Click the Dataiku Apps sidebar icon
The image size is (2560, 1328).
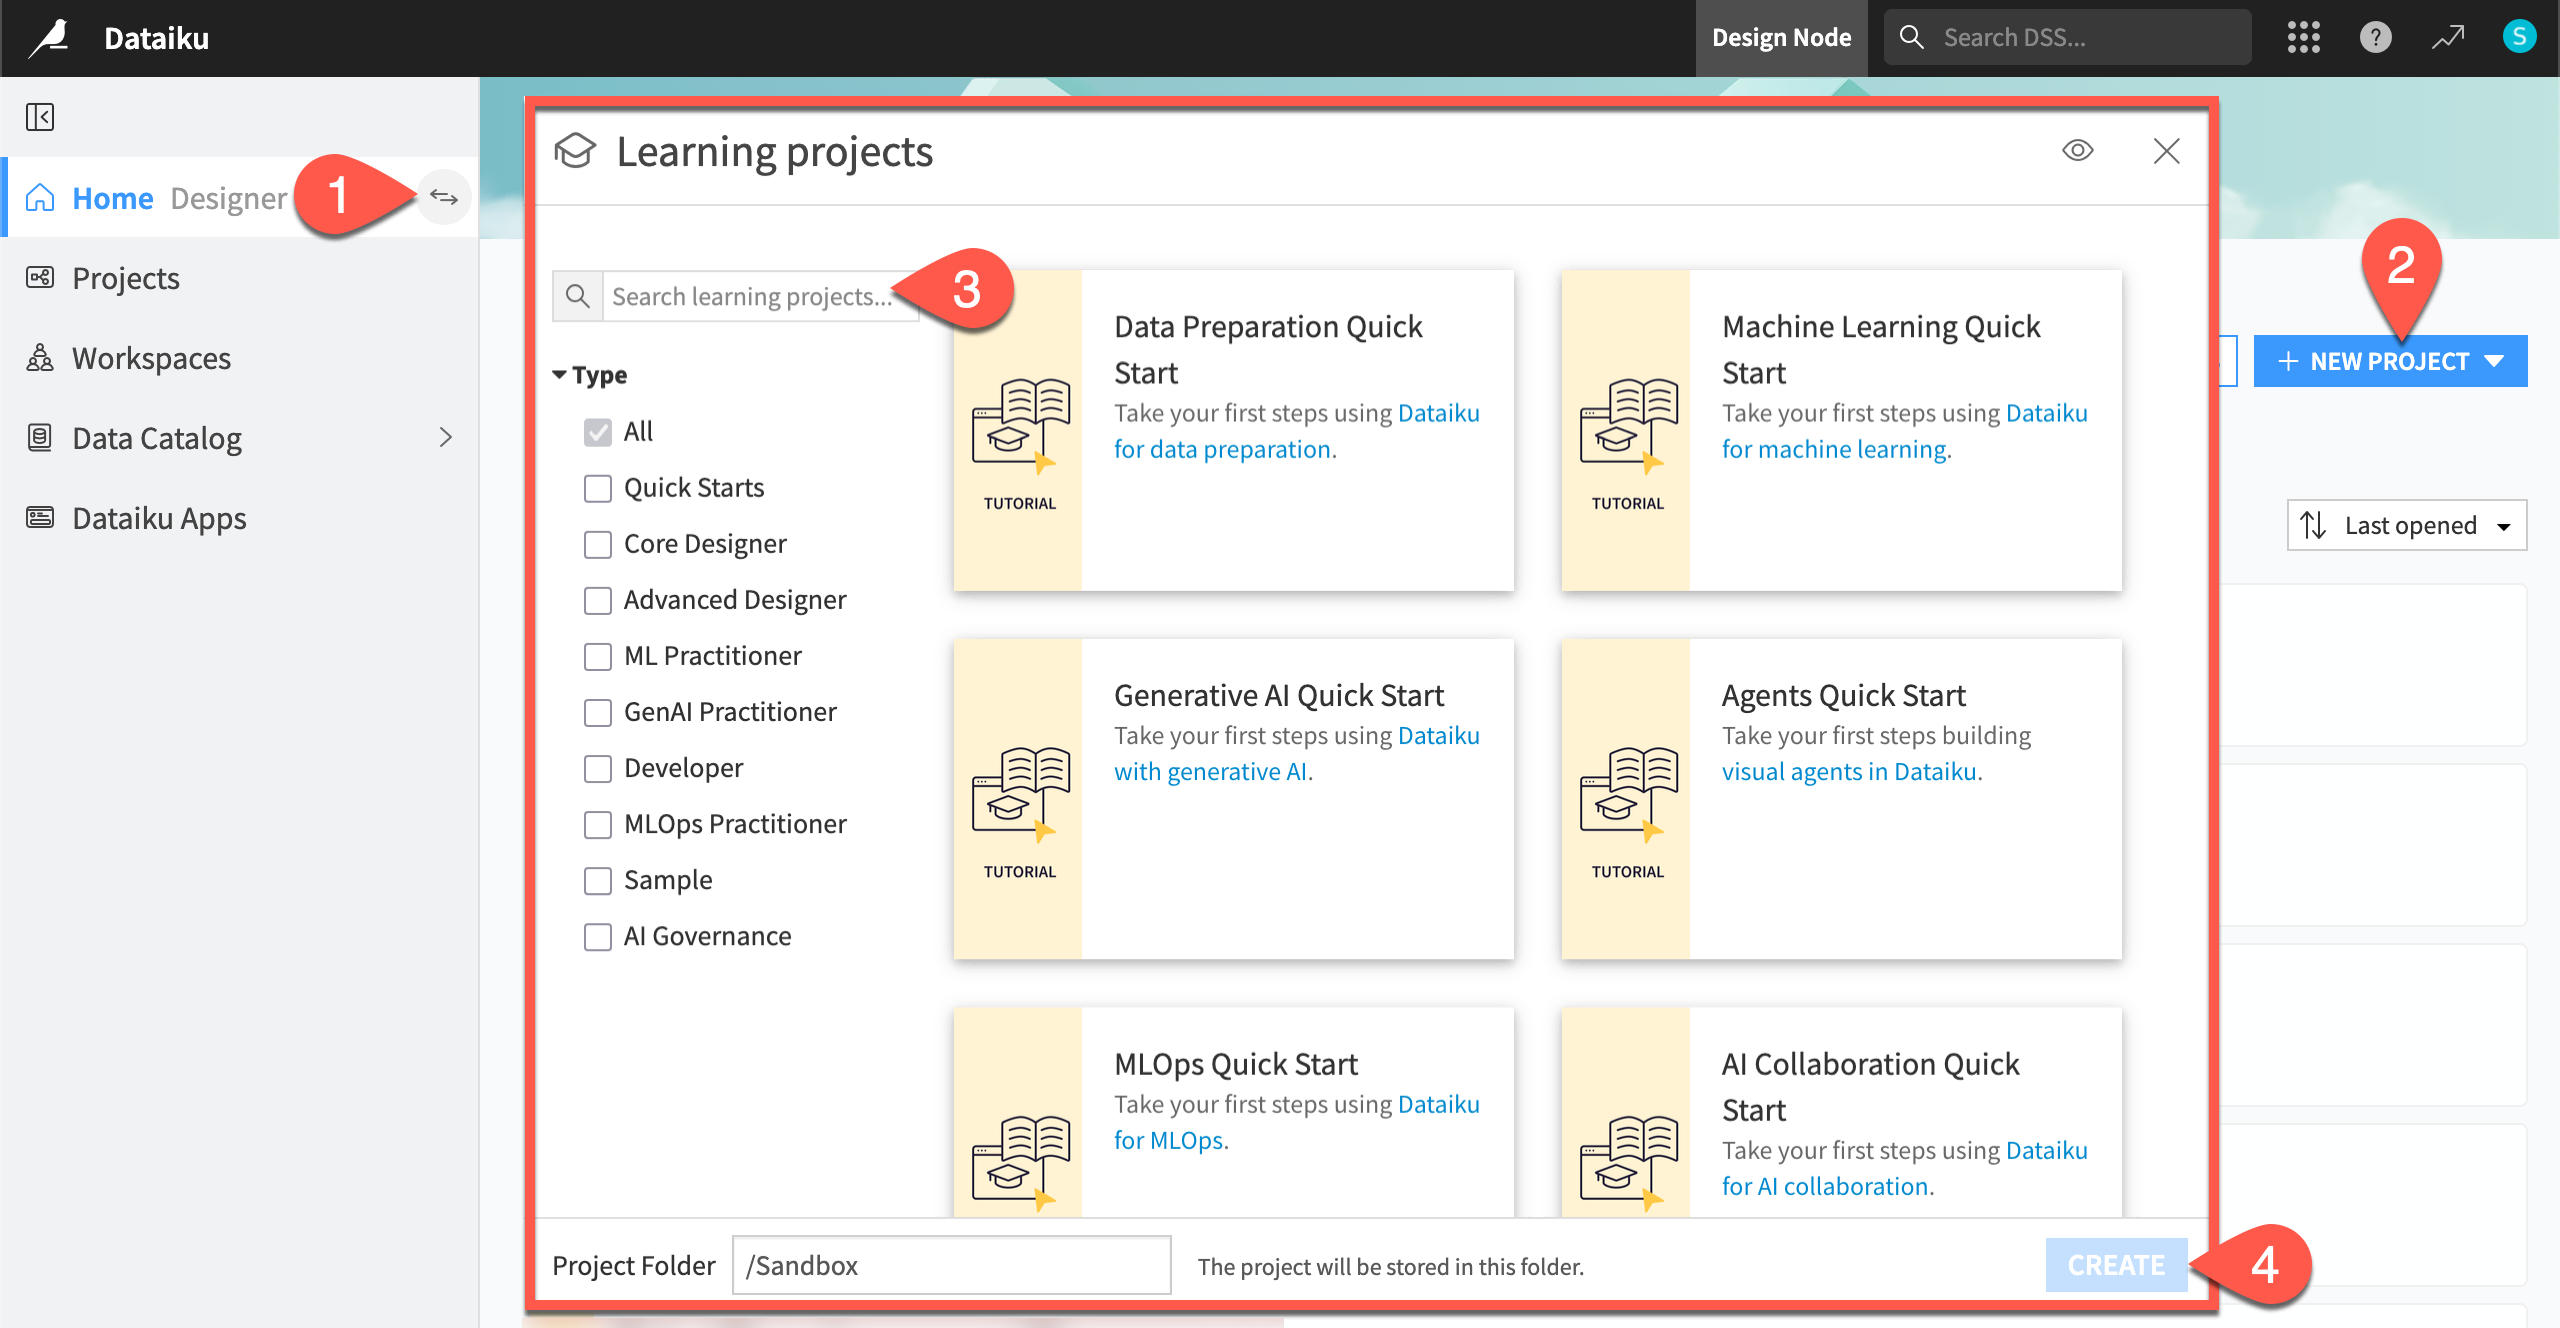[x=40, y=517]
